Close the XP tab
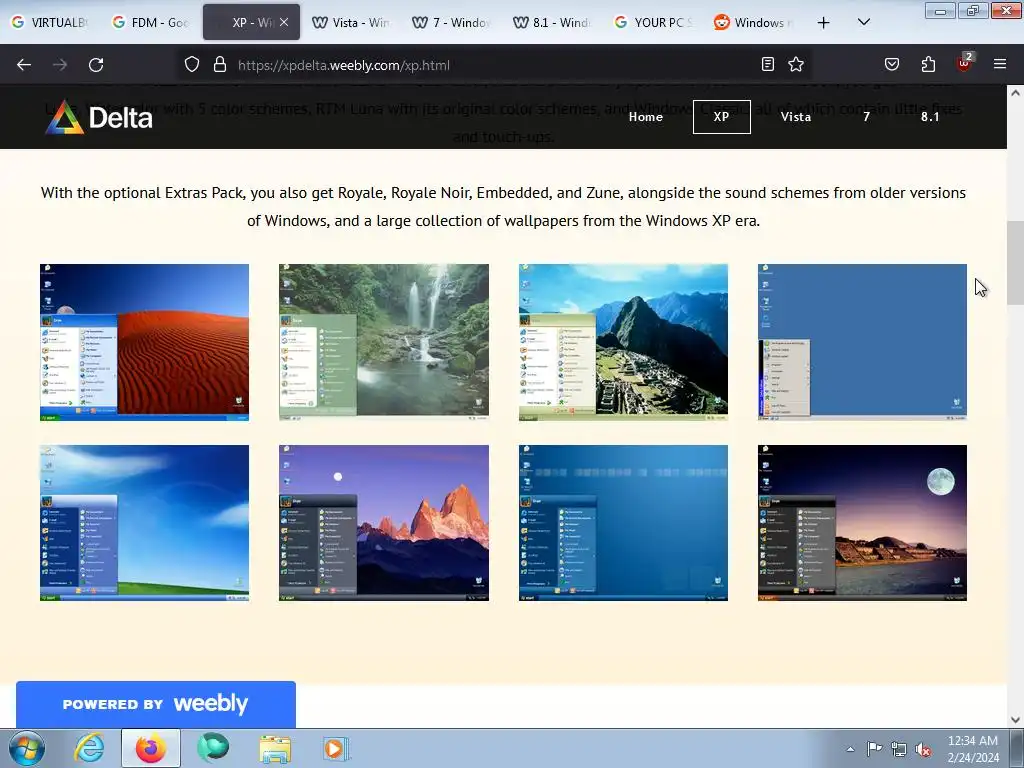Screen dimensions: 1024x768 point(284,22)
